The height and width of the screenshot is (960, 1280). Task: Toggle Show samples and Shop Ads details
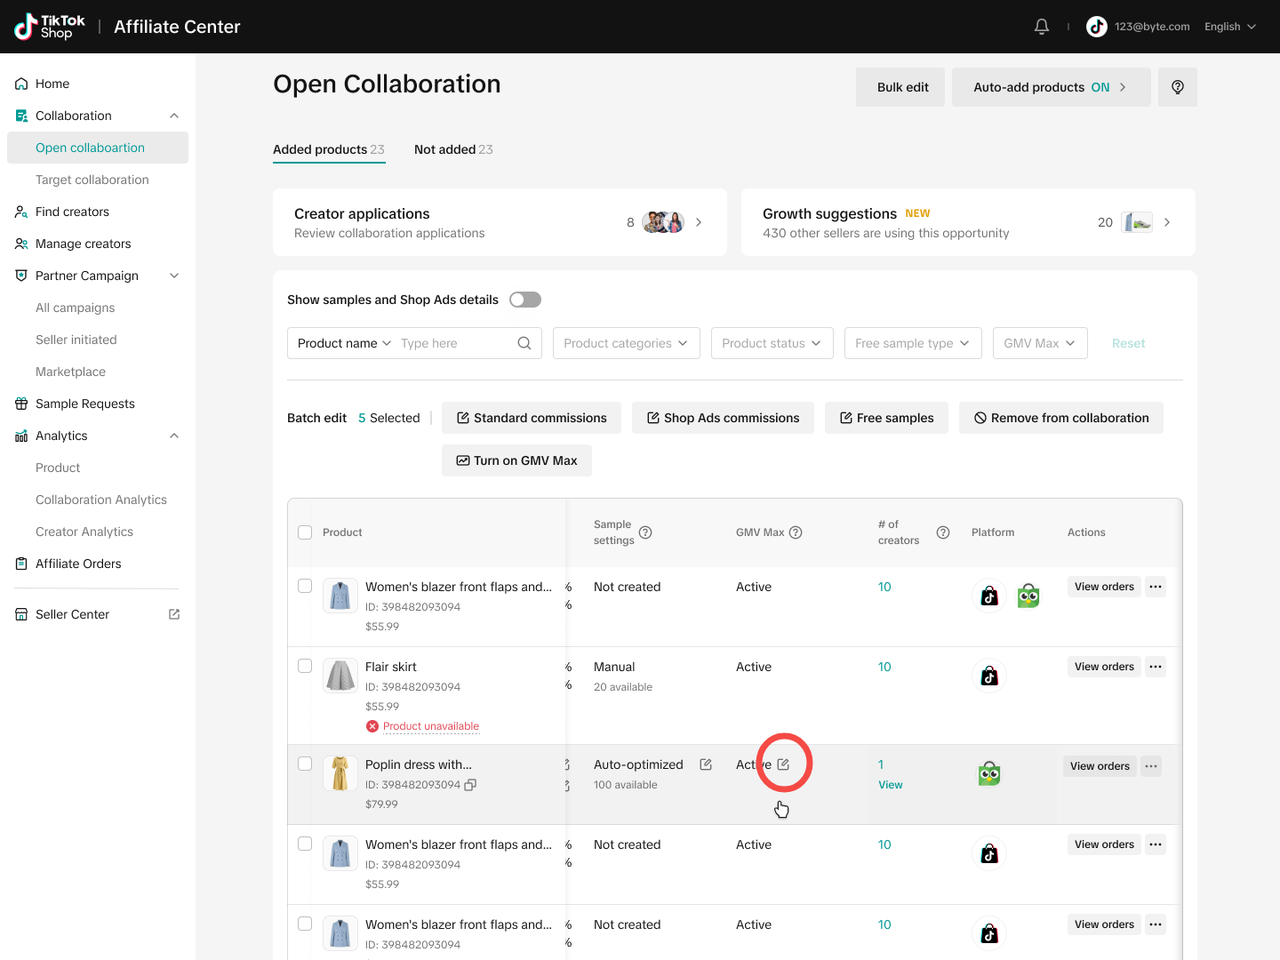coord(525,300)
